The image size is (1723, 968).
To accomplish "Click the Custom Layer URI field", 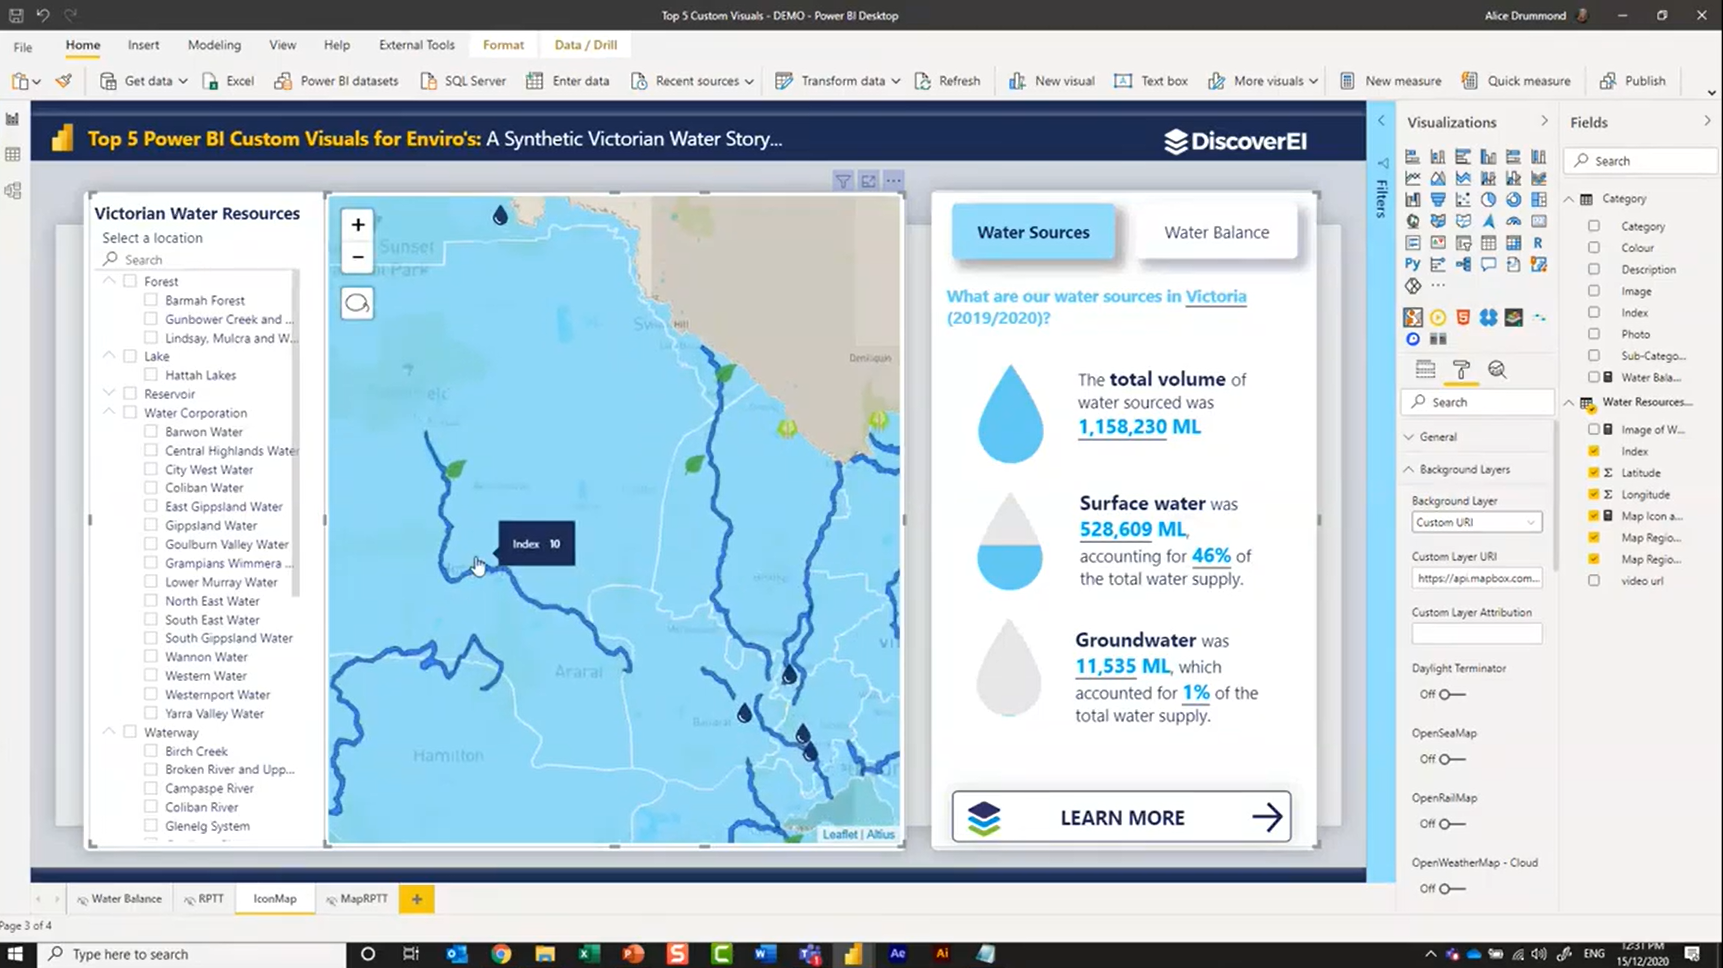I will click(x=1476, y=578).
